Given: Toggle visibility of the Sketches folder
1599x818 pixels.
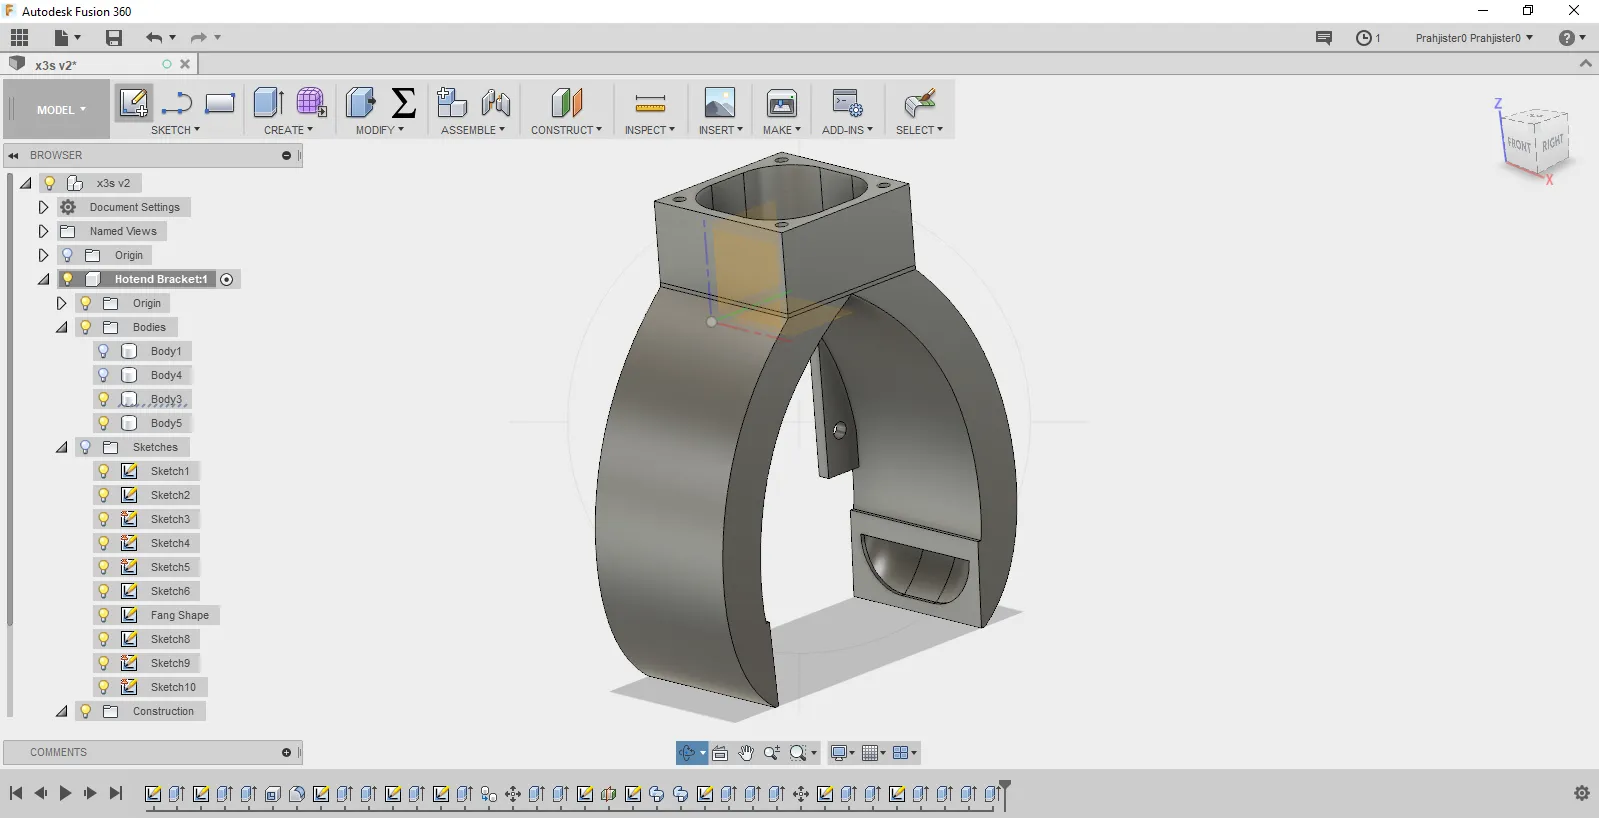Looking at the screenshot, I should pyautogui.click(x=86, y=447).
